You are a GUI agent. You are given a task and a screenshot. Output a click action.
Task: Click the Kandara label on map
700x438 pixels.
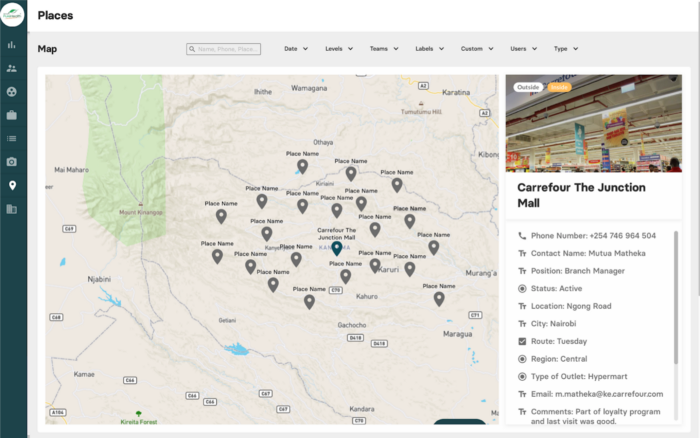pos(362,409)
